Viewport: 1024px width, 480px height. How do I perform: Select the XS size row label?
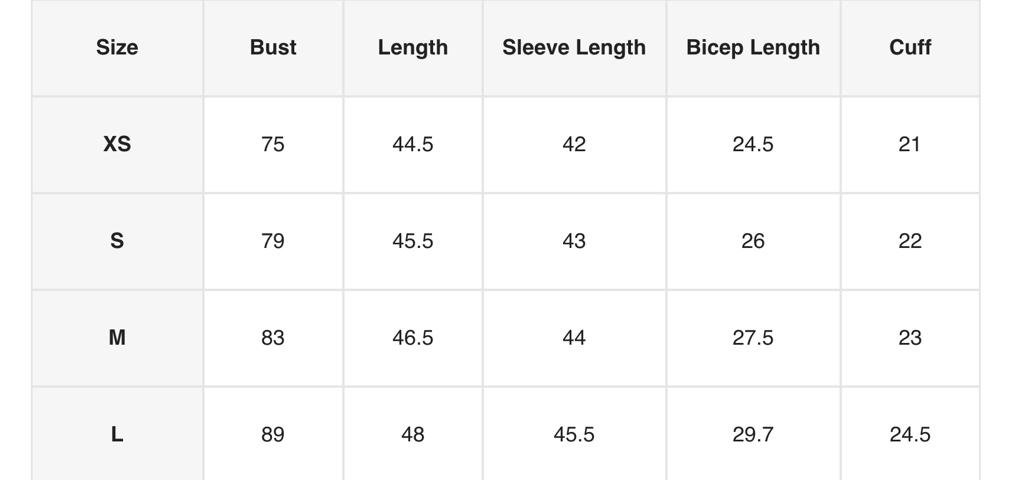pyautogui.click(x=117, y=144)
